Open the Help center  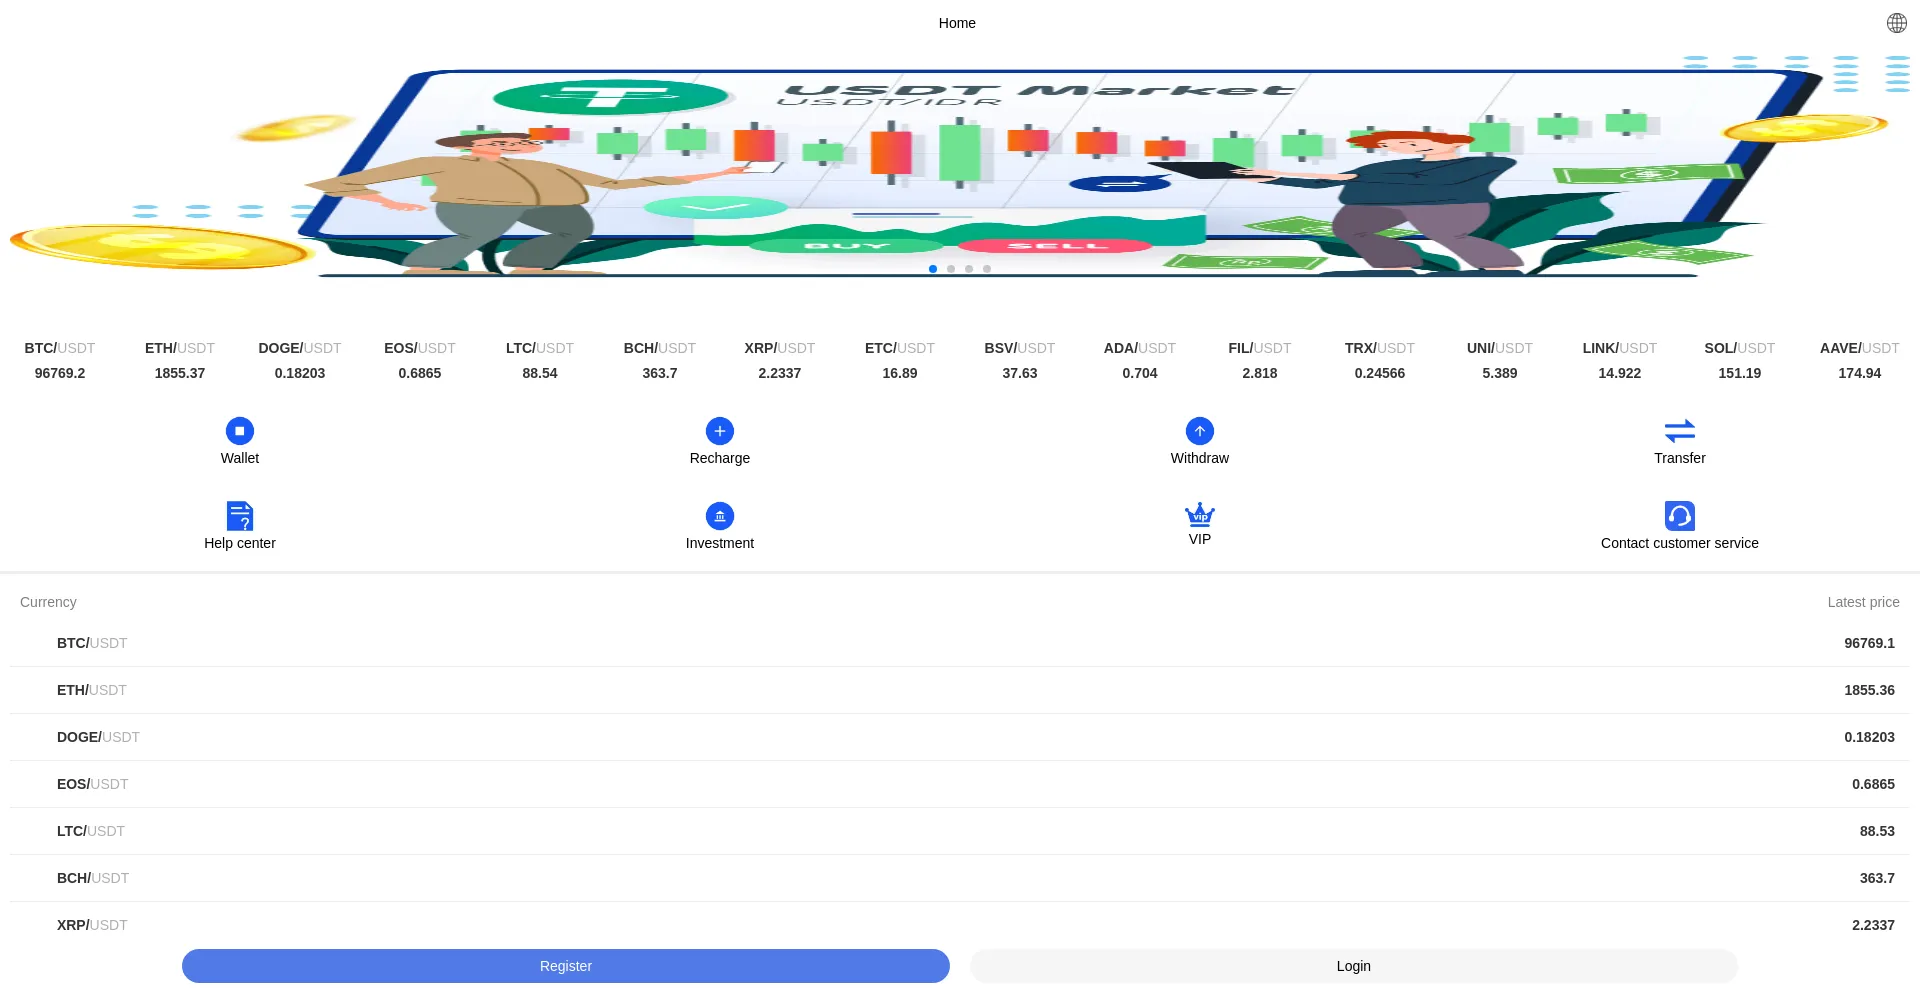pyautogui.click(x=239, y=525)
